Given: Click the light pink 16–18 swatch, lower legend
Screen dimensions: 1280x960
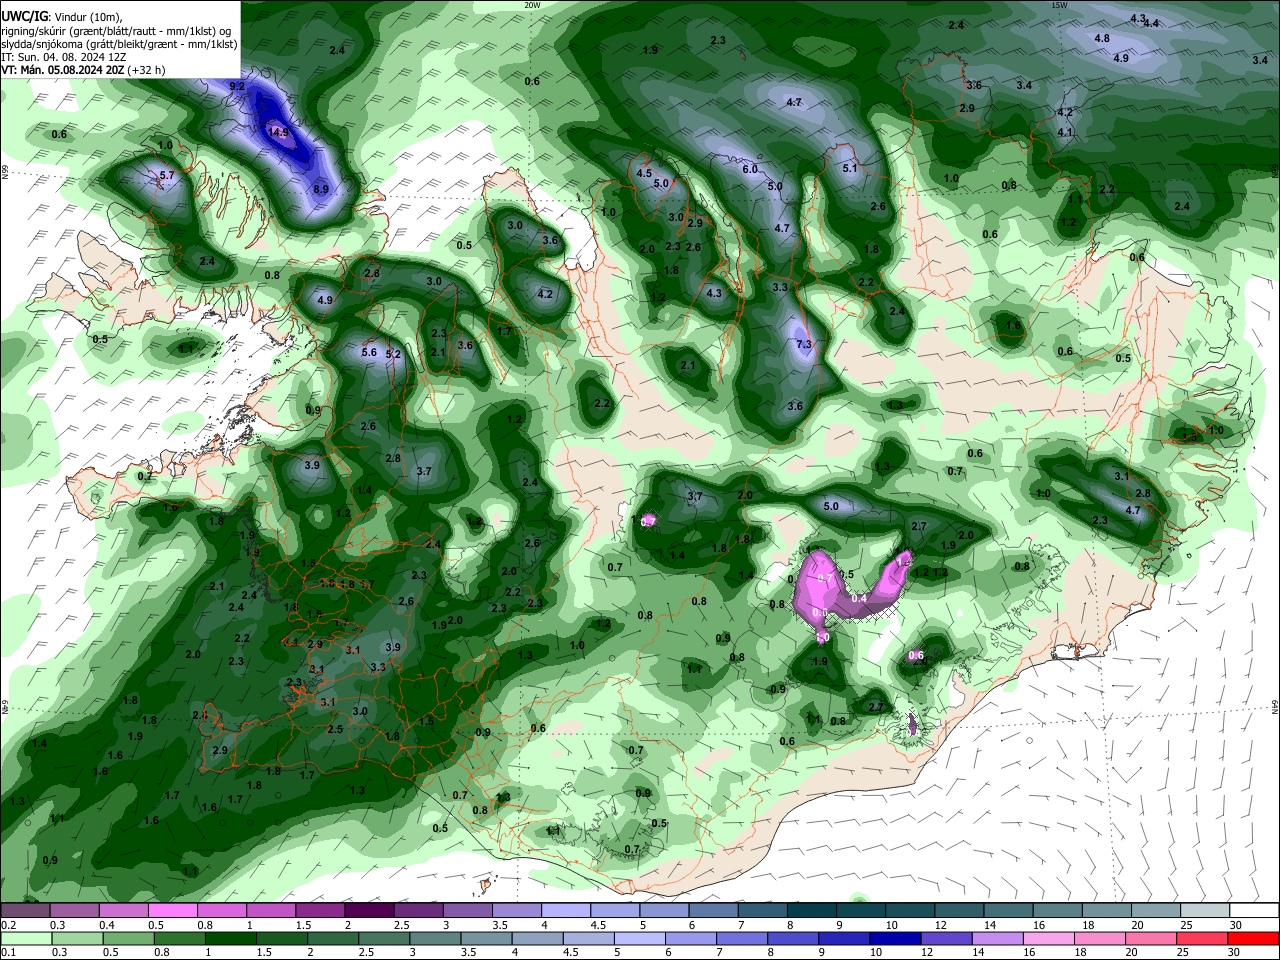Looking at the screenshot, I should (x=1049, y=938).
